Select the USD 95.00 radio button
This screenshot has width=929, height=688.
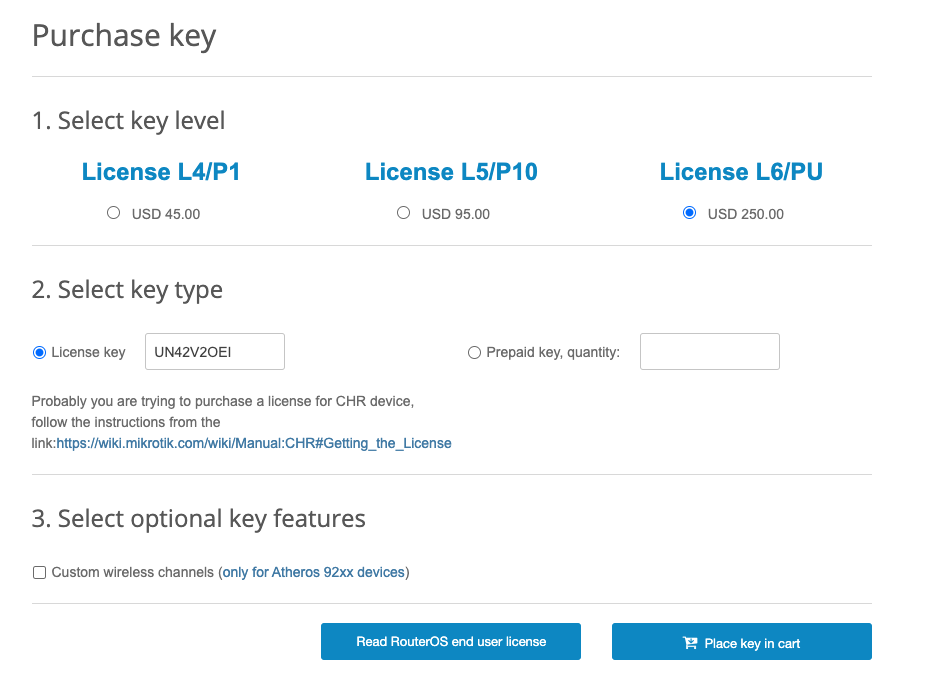[x=403, y=213]
